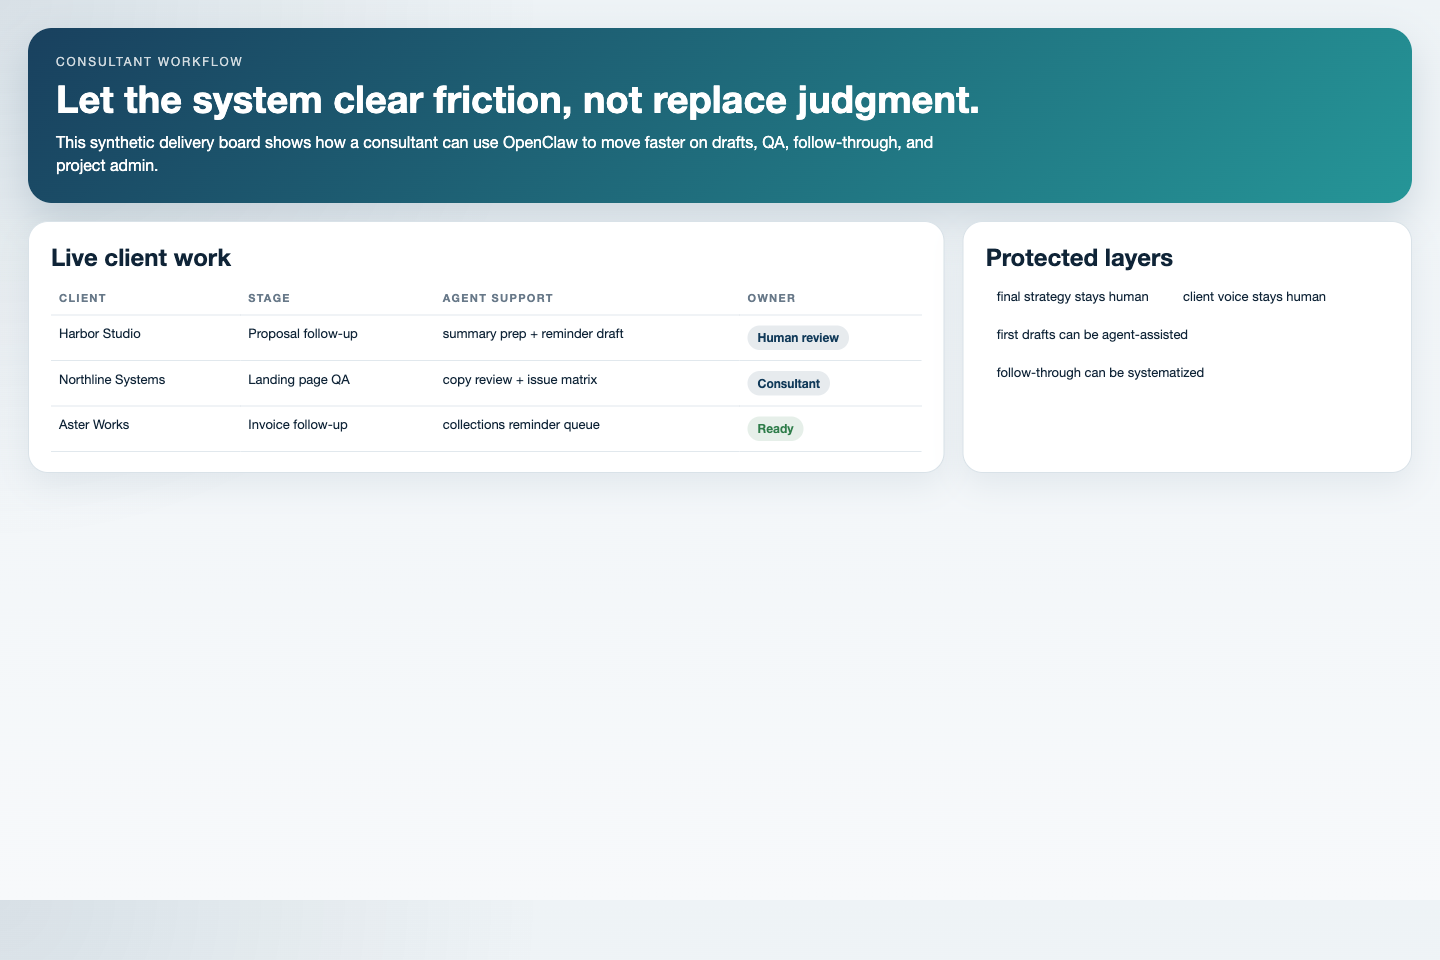The width and height of the screenshot is (1440, 960).
Task: Sort by Agent Support column header
Action: pos(497,298)
